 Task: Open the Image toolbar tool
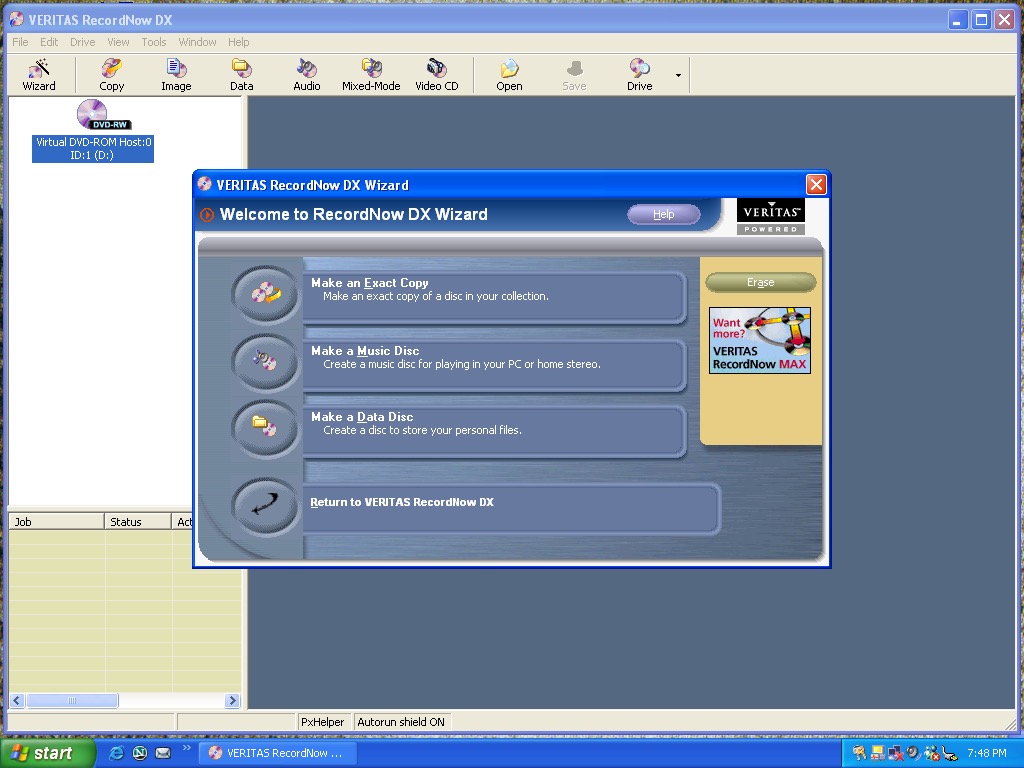pyautogui.click(x=176, y=74)
